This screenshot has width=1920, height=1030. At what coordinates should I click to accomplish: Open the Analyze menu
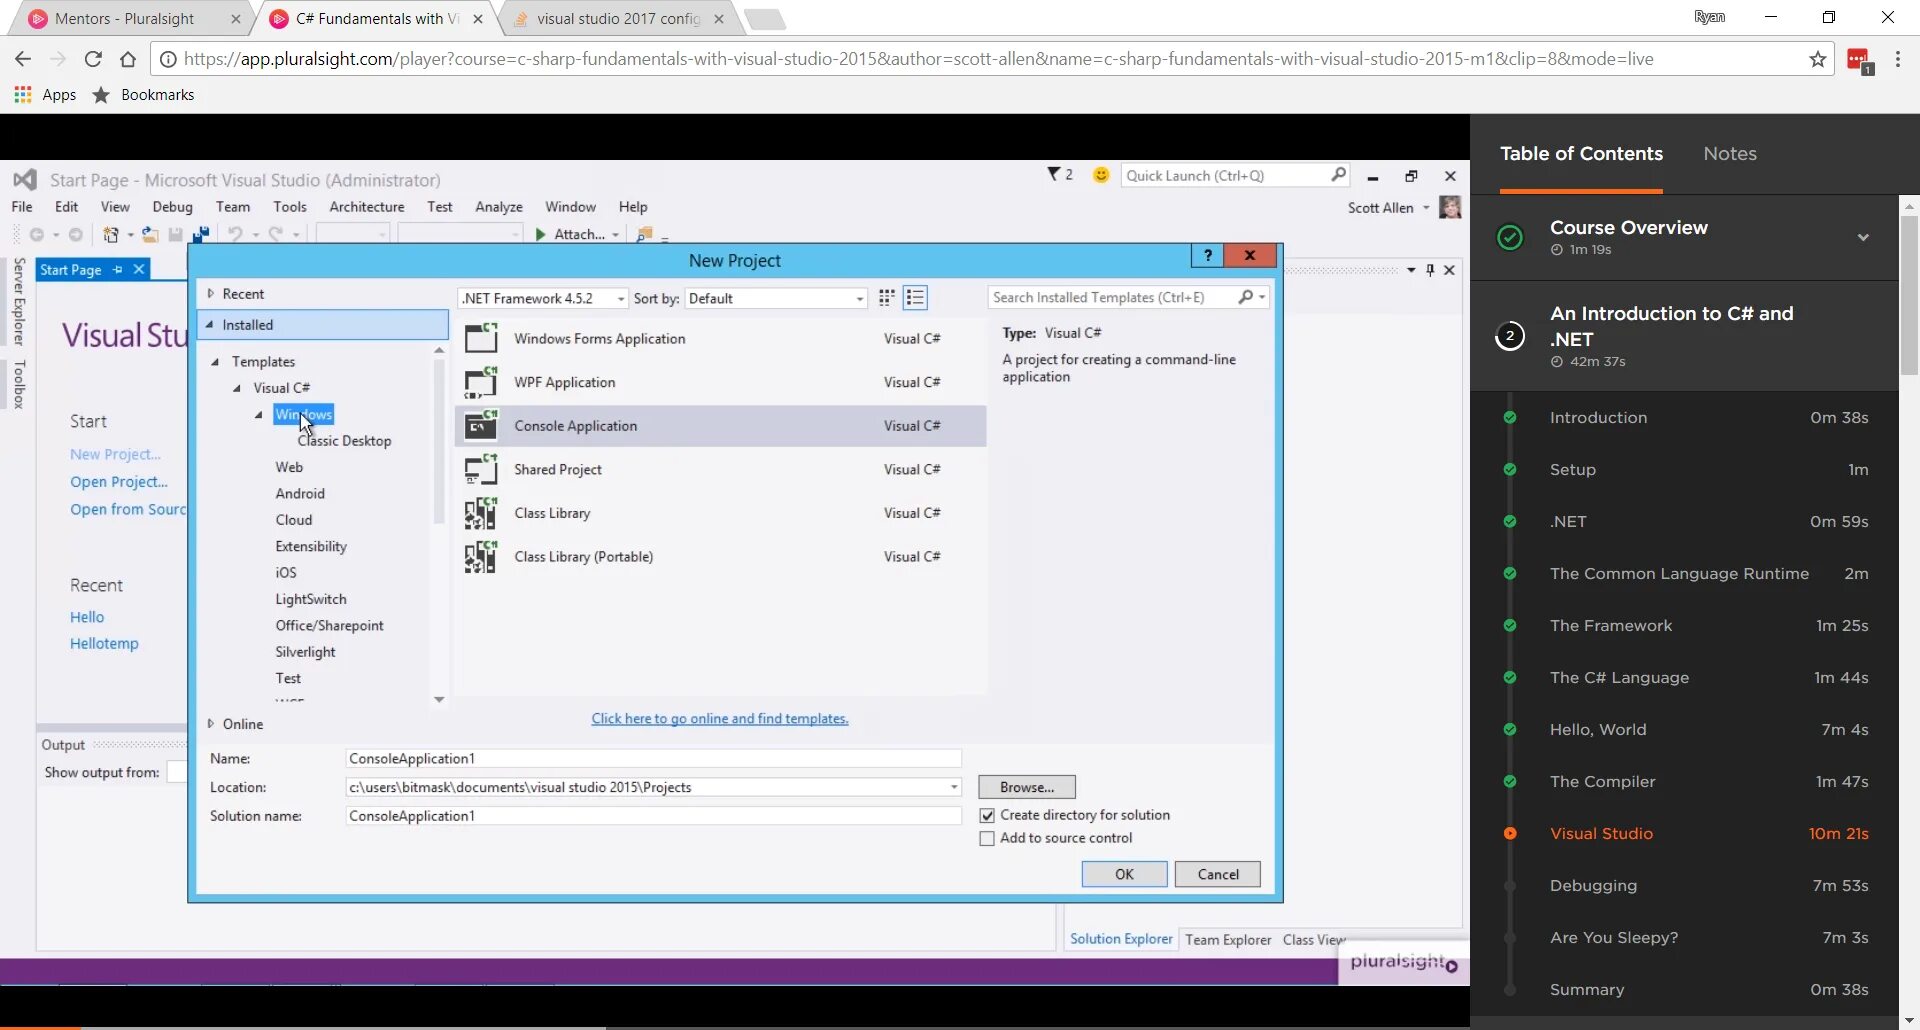pos(499,207)
